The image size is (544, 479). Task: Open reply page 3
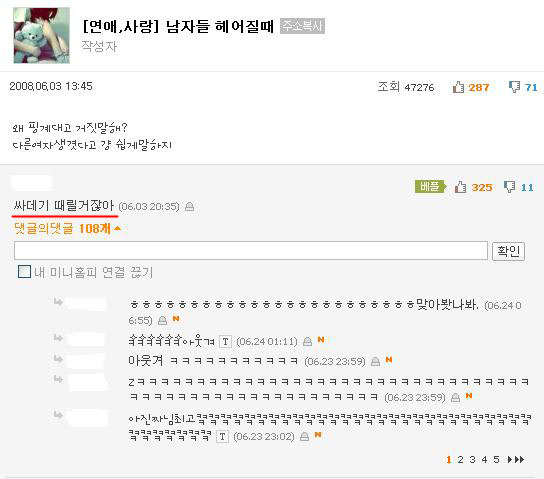(x=472, y=460)
